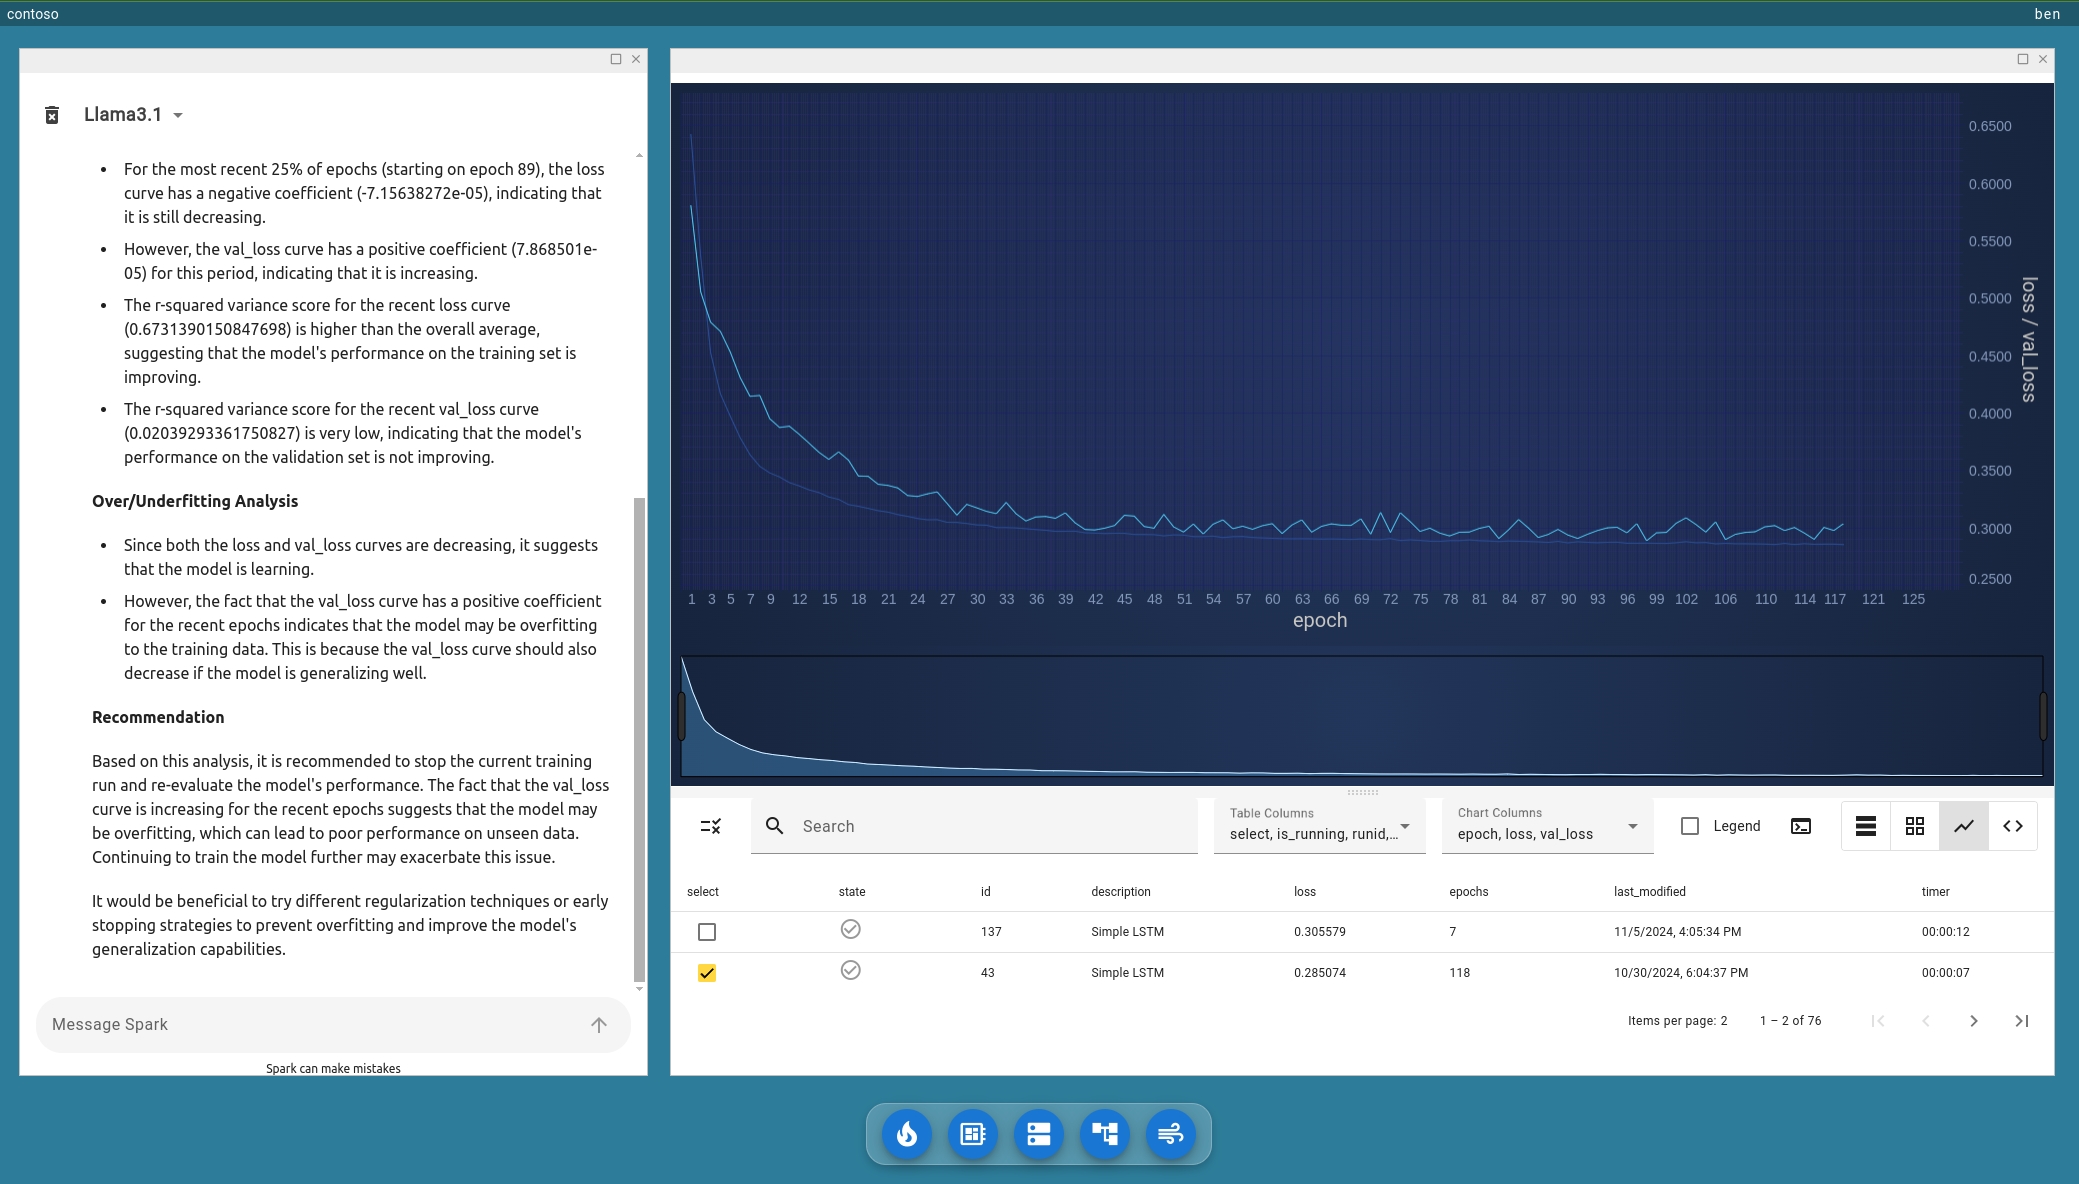
Task: Enable the Legend checkbox
Action: [x=1690, y=826]
